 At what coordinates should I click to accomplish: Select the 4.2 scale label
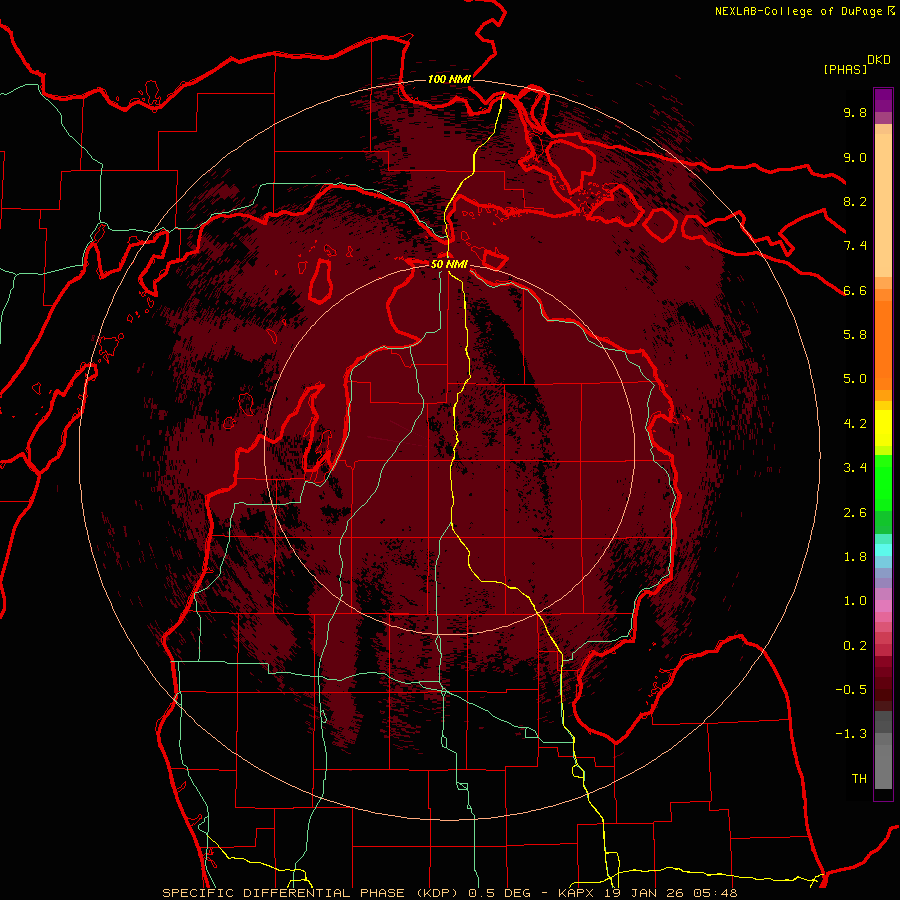855,424
